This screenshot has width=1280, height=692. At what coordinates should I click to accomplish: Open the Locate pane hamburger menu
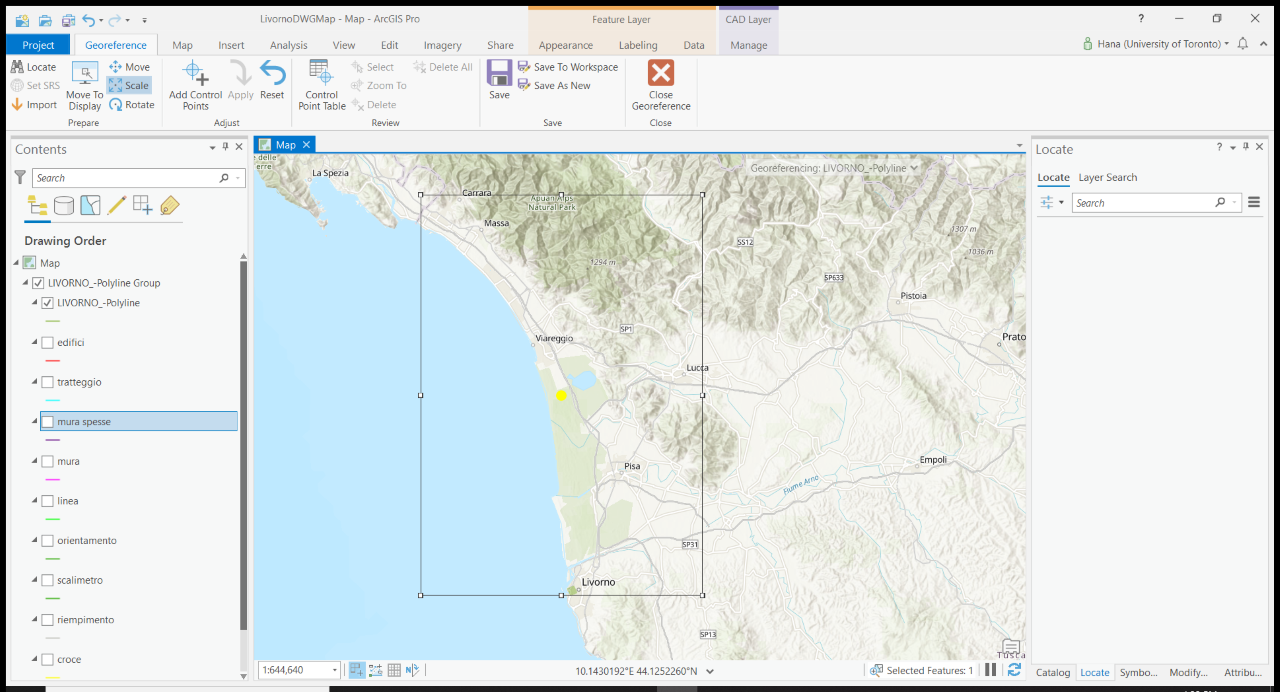coord(1254,202)
